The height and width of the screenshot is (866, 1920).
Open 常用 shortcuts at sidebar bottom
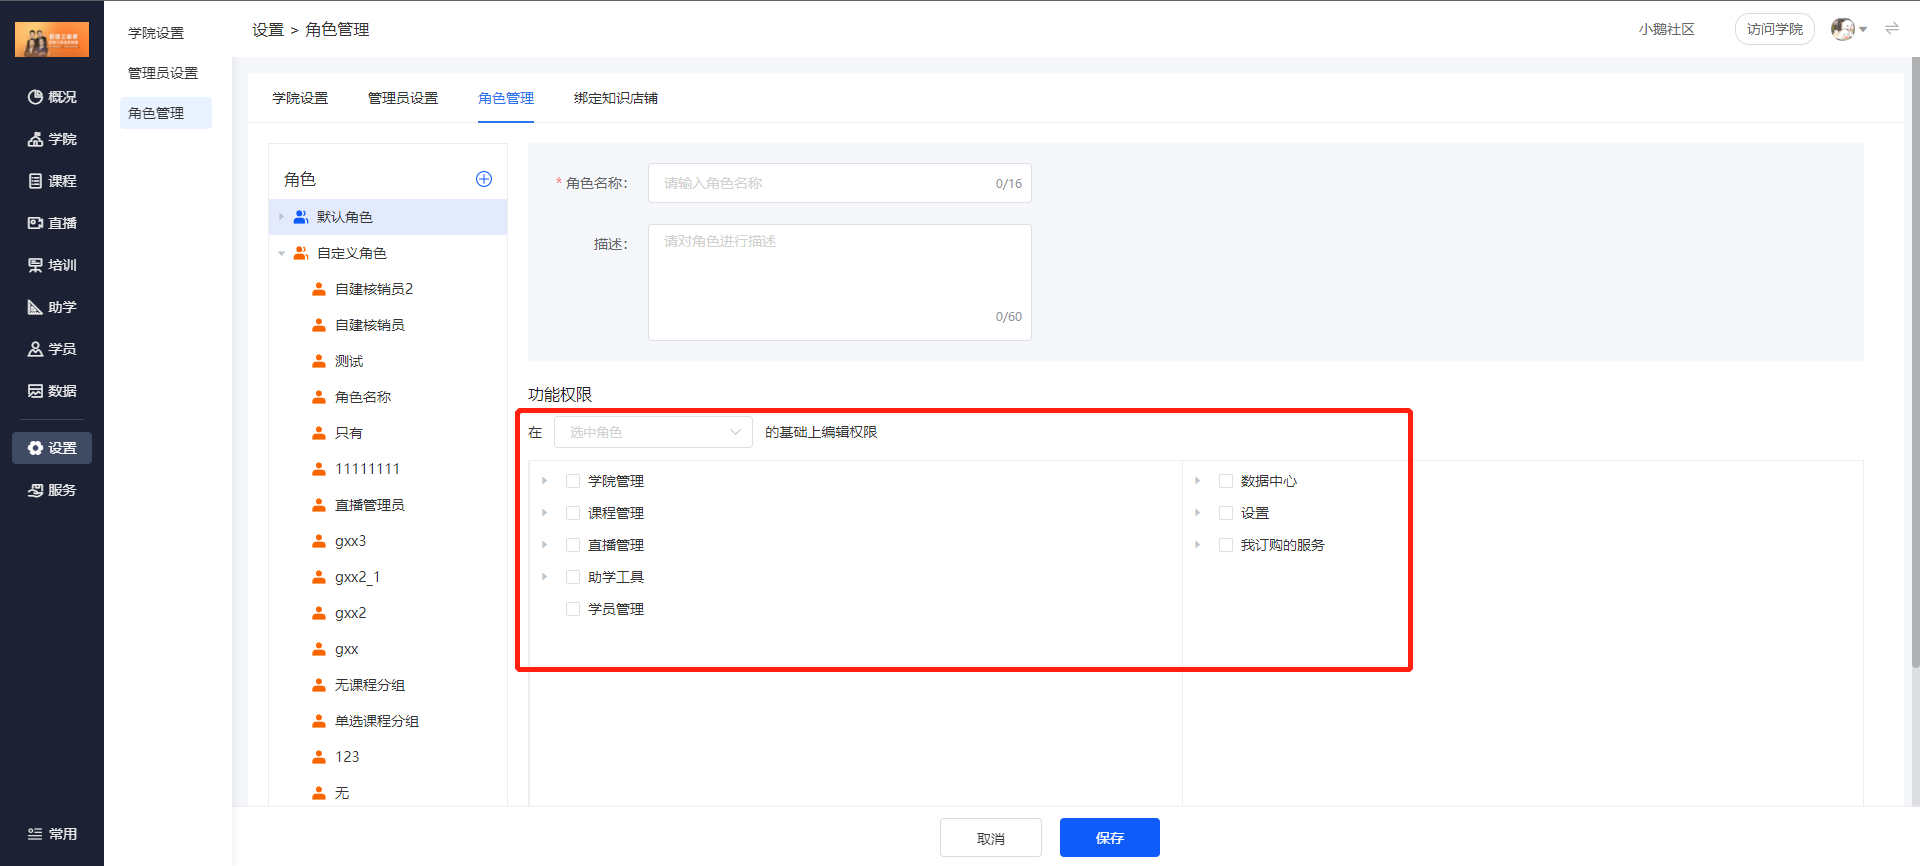tap(52, 834)
